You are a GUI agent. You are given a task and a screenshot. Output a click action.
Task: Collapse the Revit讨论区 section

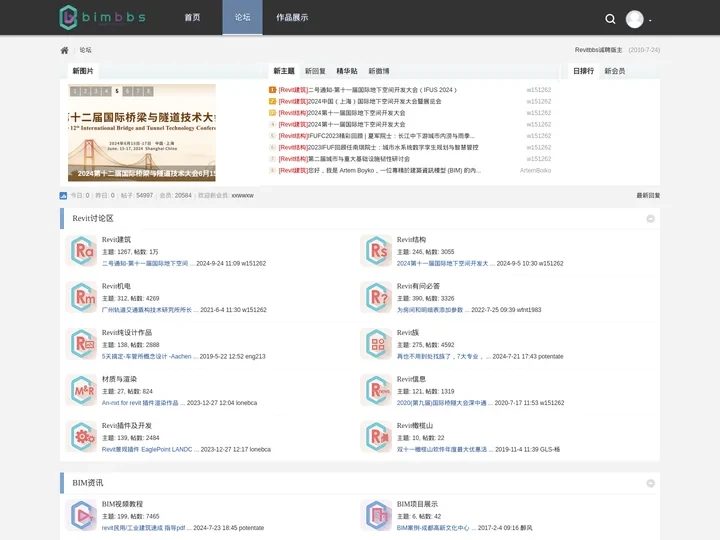point(650,219)
